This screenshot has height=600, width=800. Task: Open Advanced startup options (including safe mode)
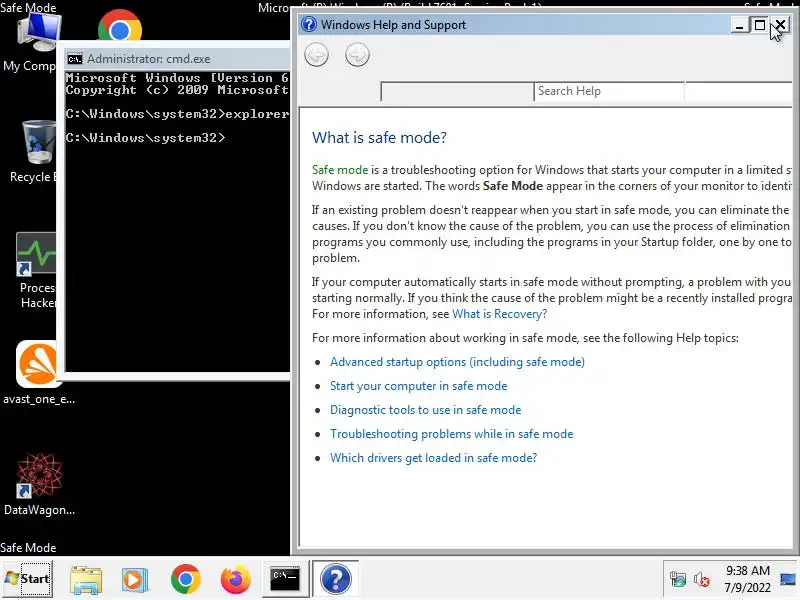click(457, 362)
